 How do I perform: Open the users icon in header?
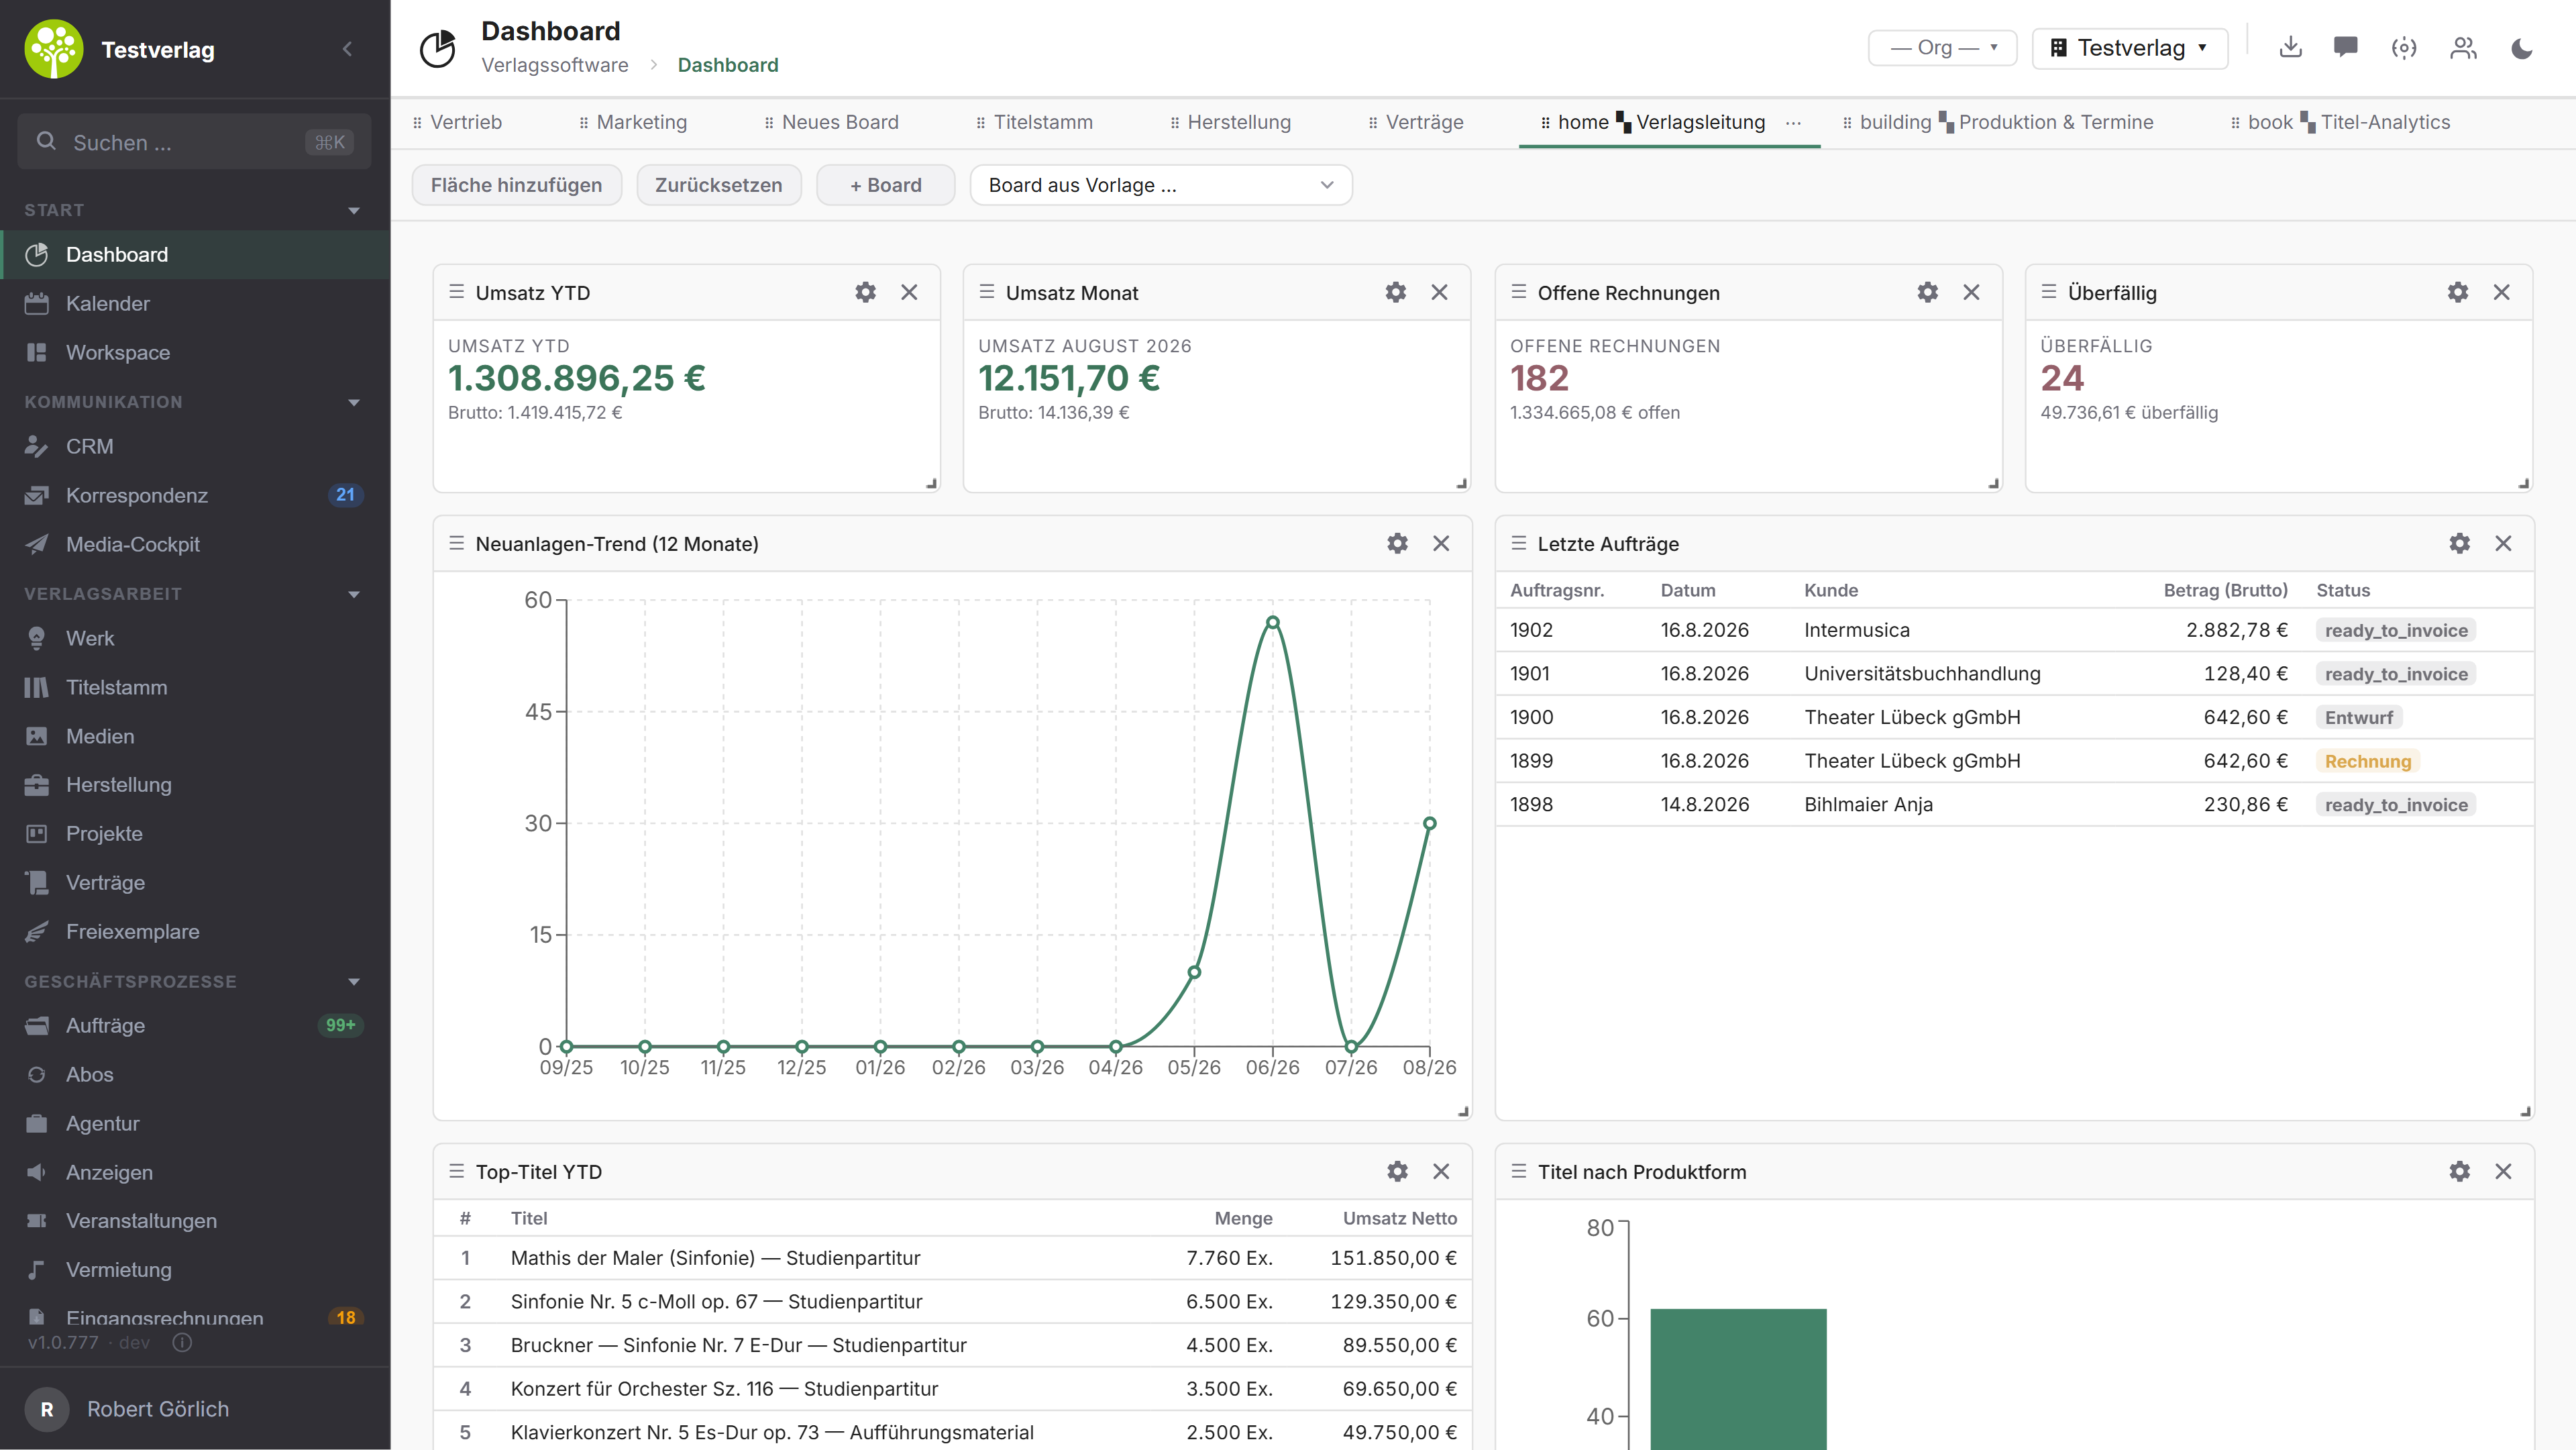pyautogui.click(x=2463, y=48)
